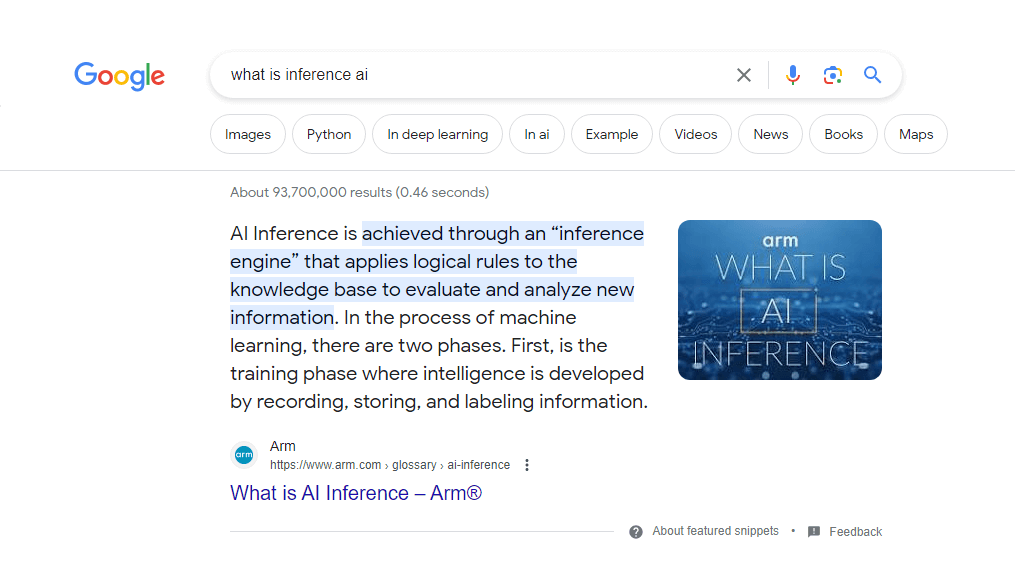Open 'About featured snippets' link
Screen dimensions: 1015x565
point(715,531)
